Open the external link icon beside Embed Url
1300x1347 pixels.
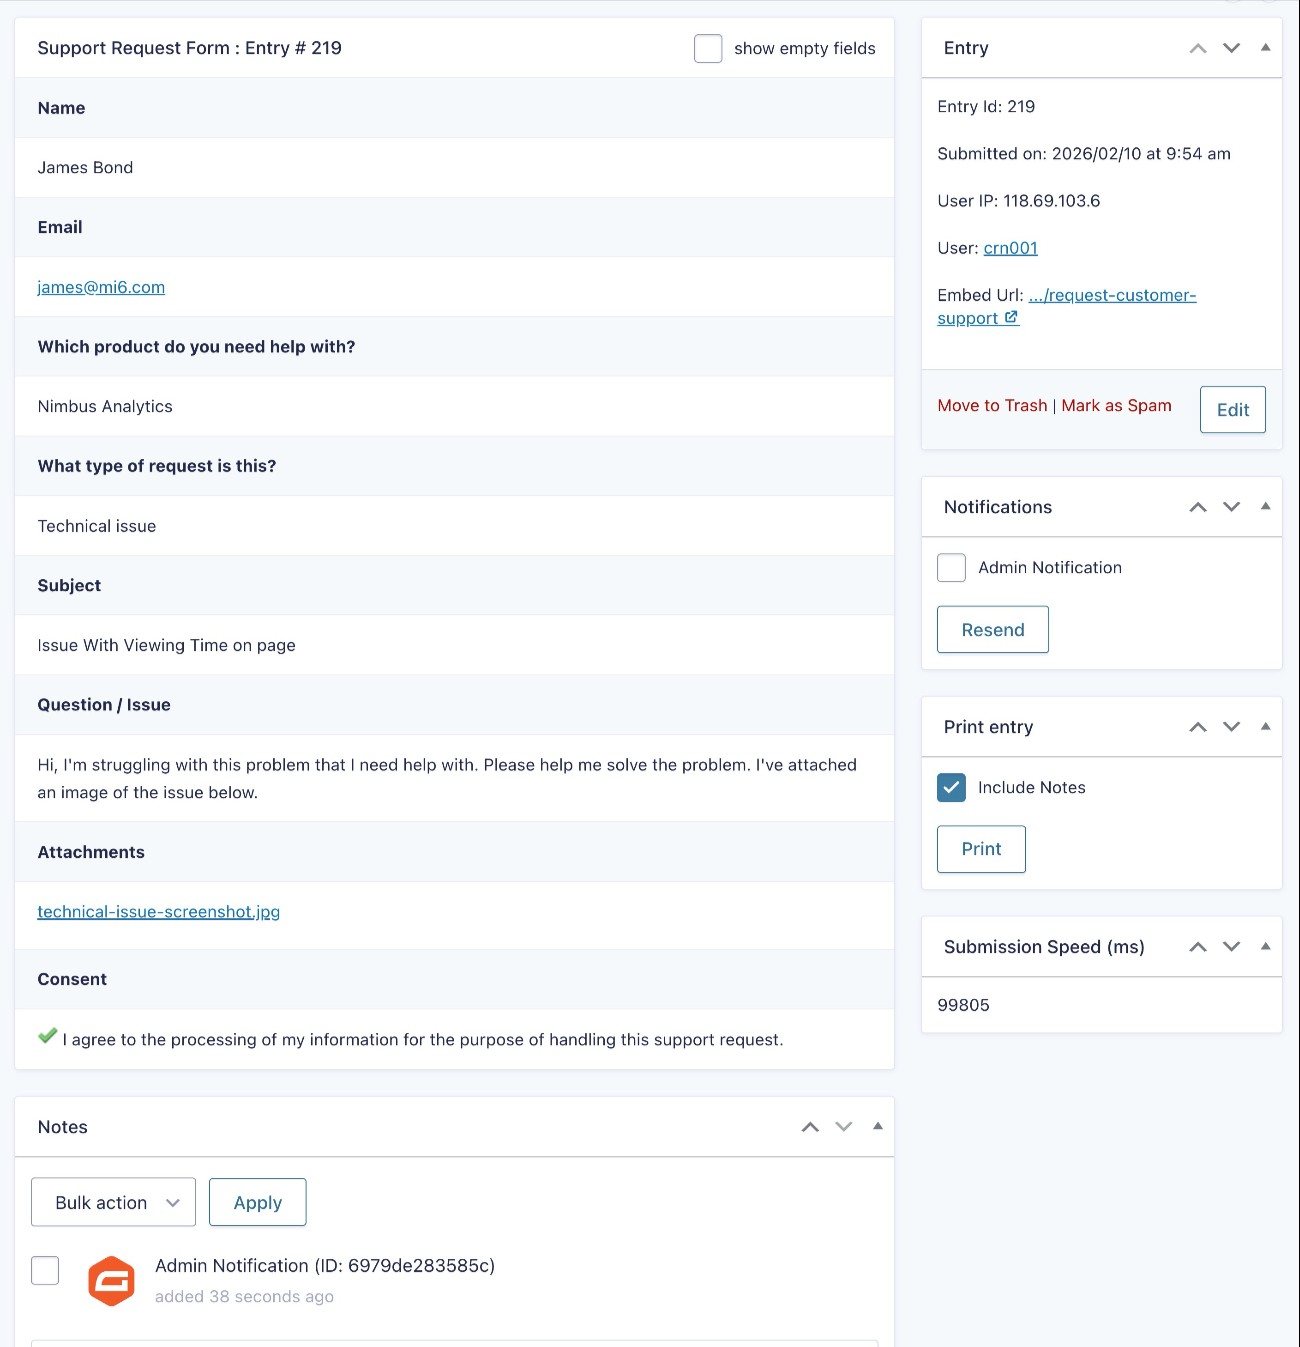1011,317
